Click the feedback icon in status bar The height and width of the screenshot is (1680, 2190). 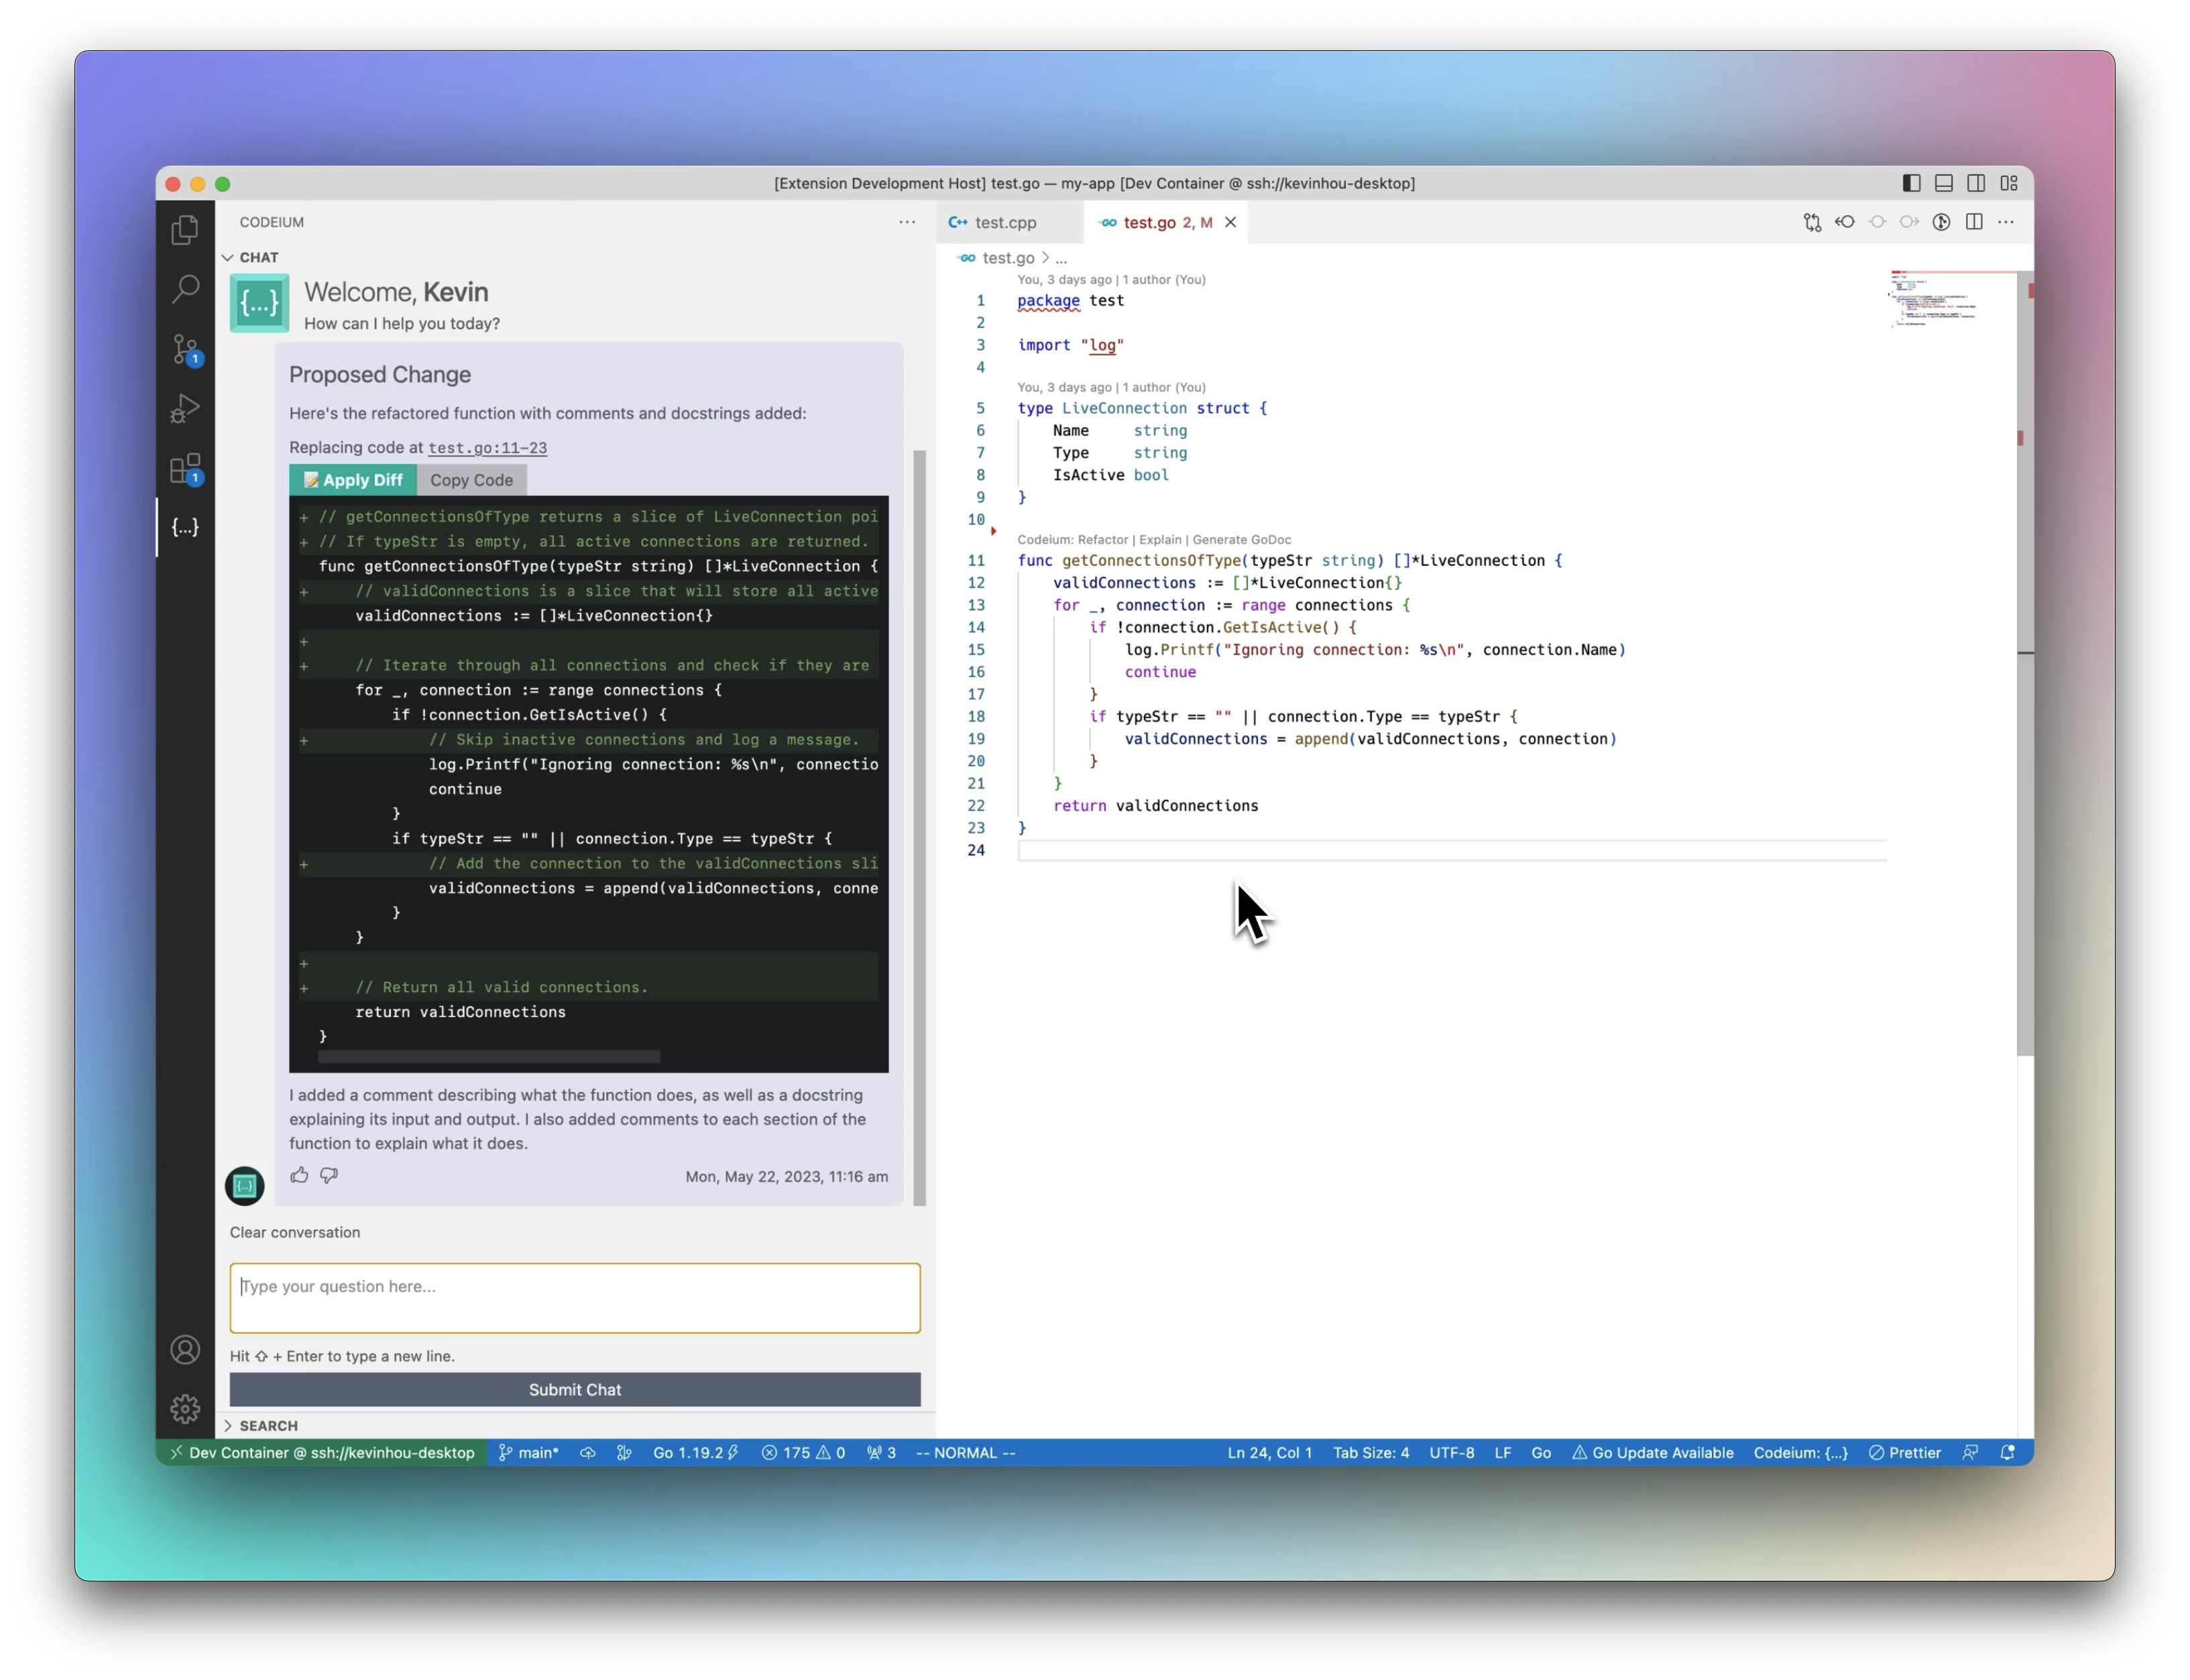pos(1970,1453)
